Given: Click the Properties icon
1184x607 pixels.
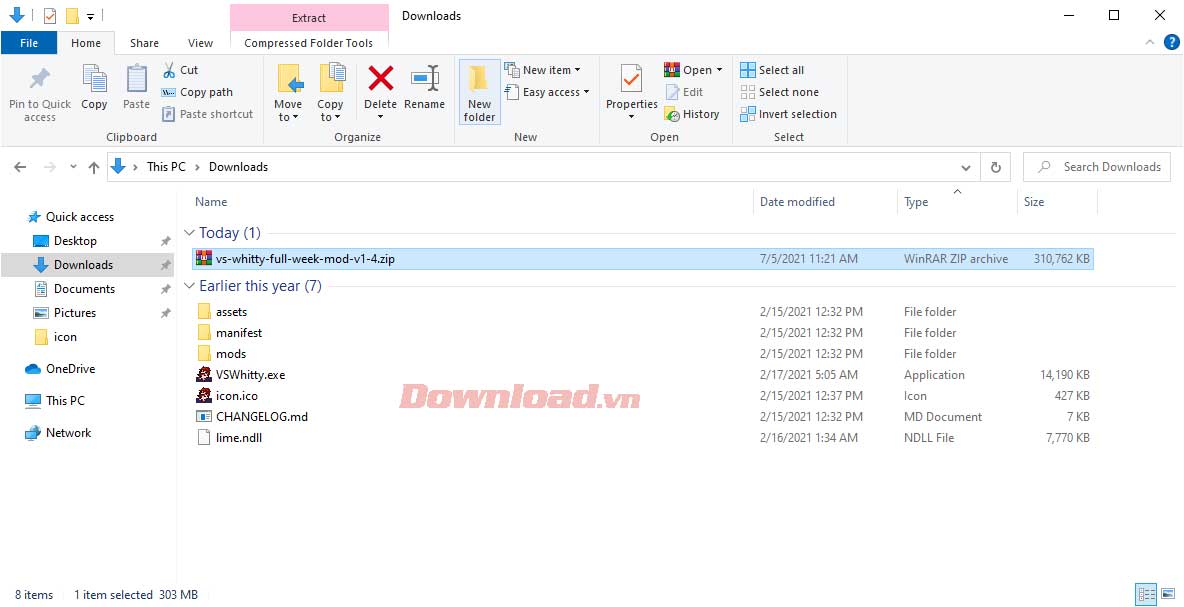Looking at the screenshot, I should coord(631,79).
